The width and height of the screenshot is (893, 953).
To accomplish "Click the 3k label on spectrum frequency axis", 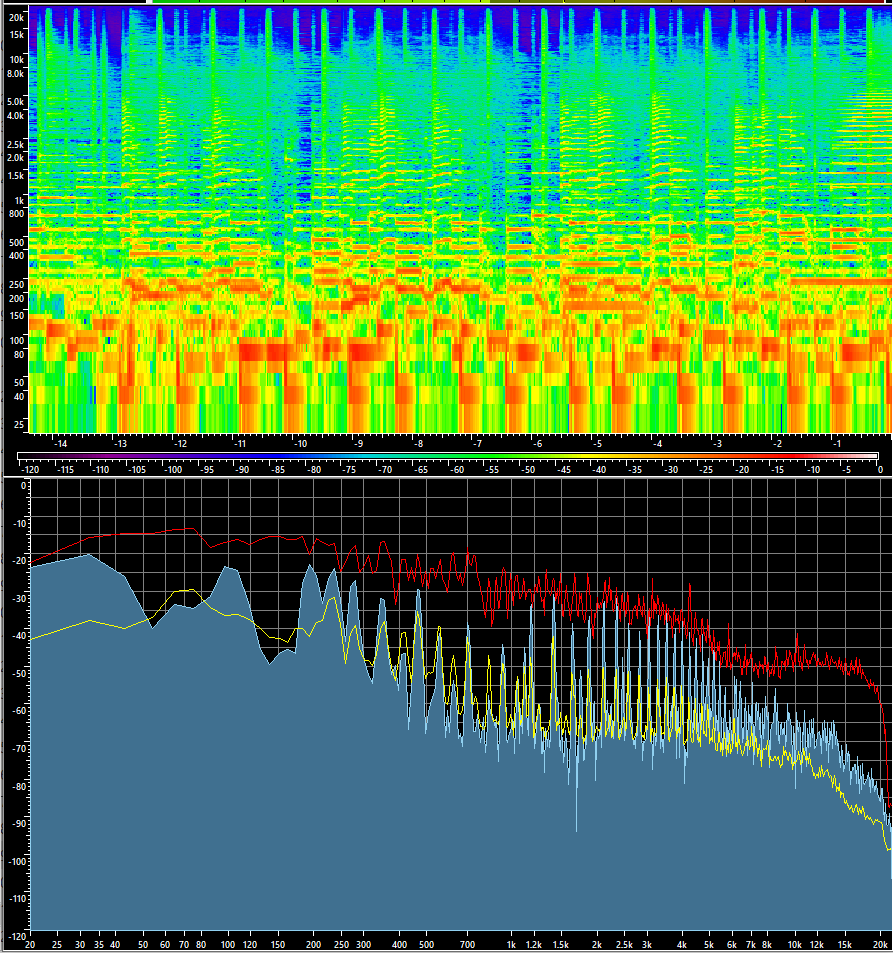I will click(647, 945).
